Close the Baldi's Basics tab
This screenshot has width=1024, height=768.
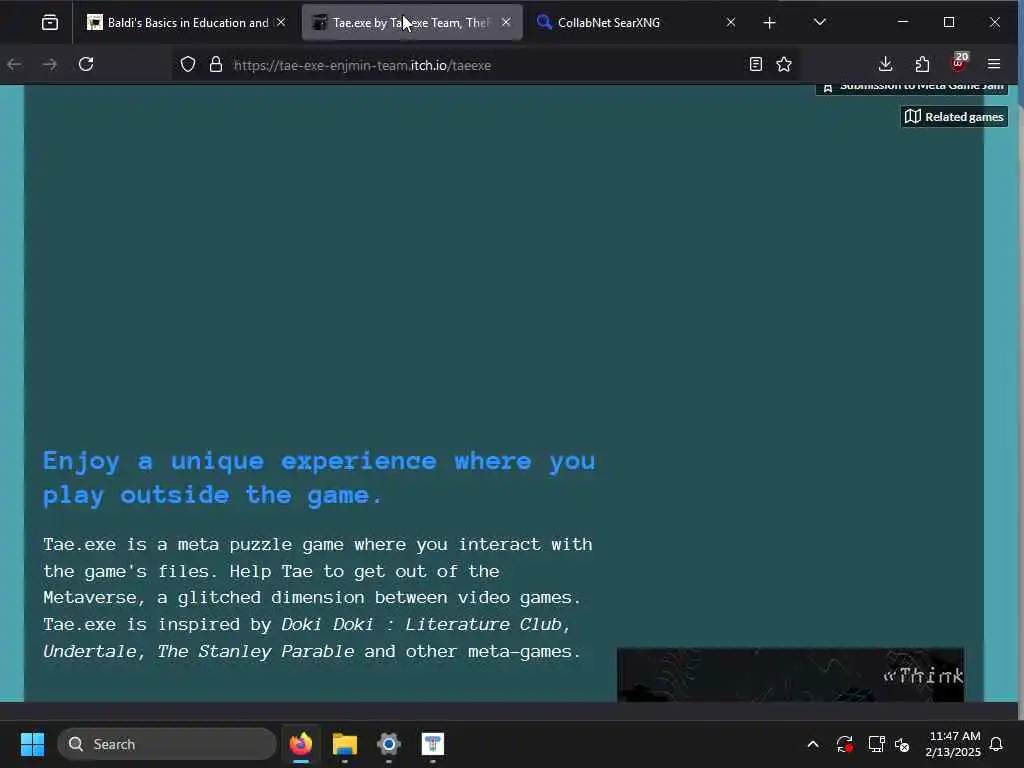[x=281, y=22]
